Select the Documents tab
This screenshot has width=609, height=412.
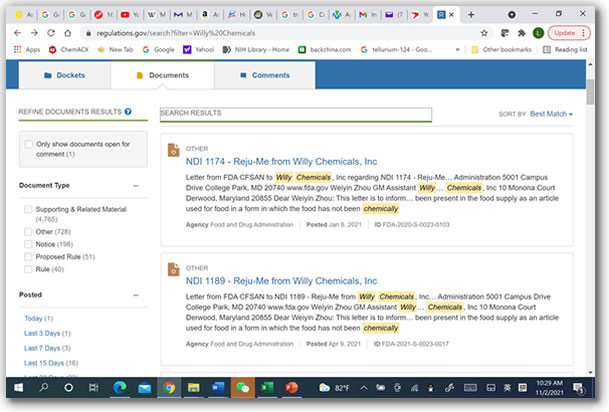point(163,75)
